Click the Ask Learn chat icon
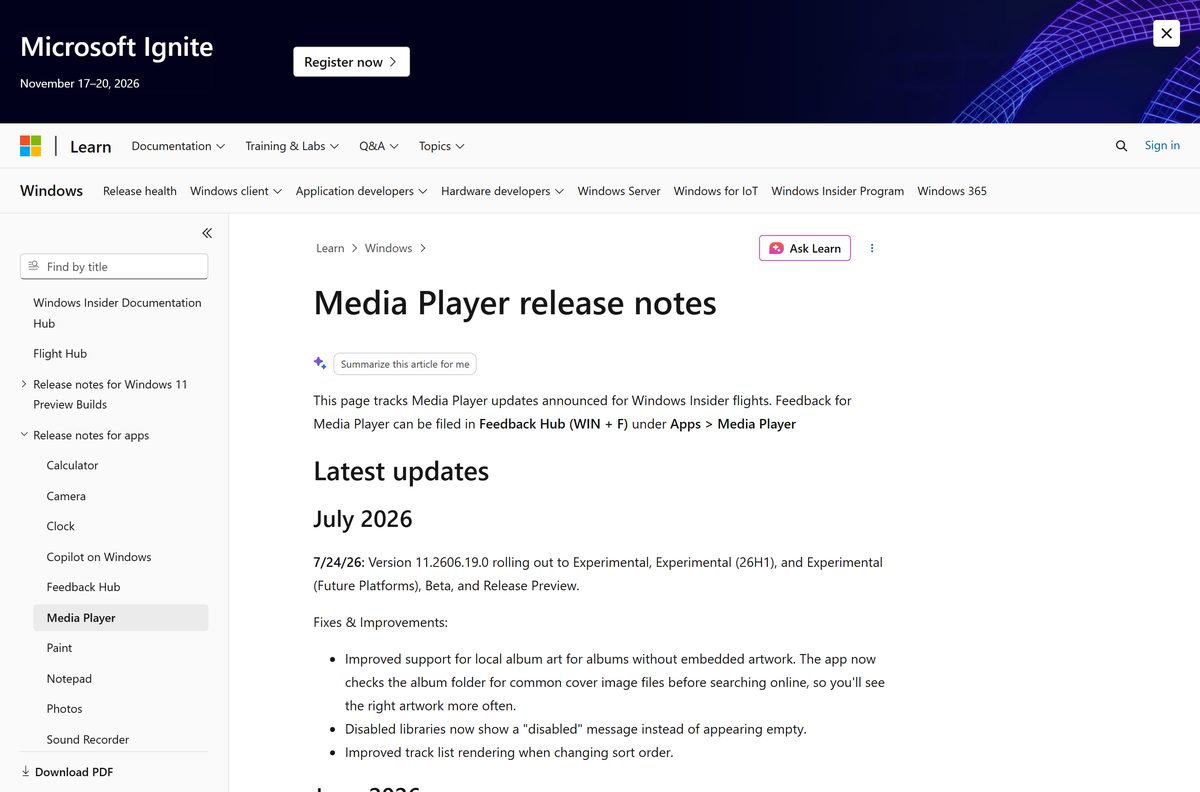This screenshot has height=792, width=1200. pos(776,248)
